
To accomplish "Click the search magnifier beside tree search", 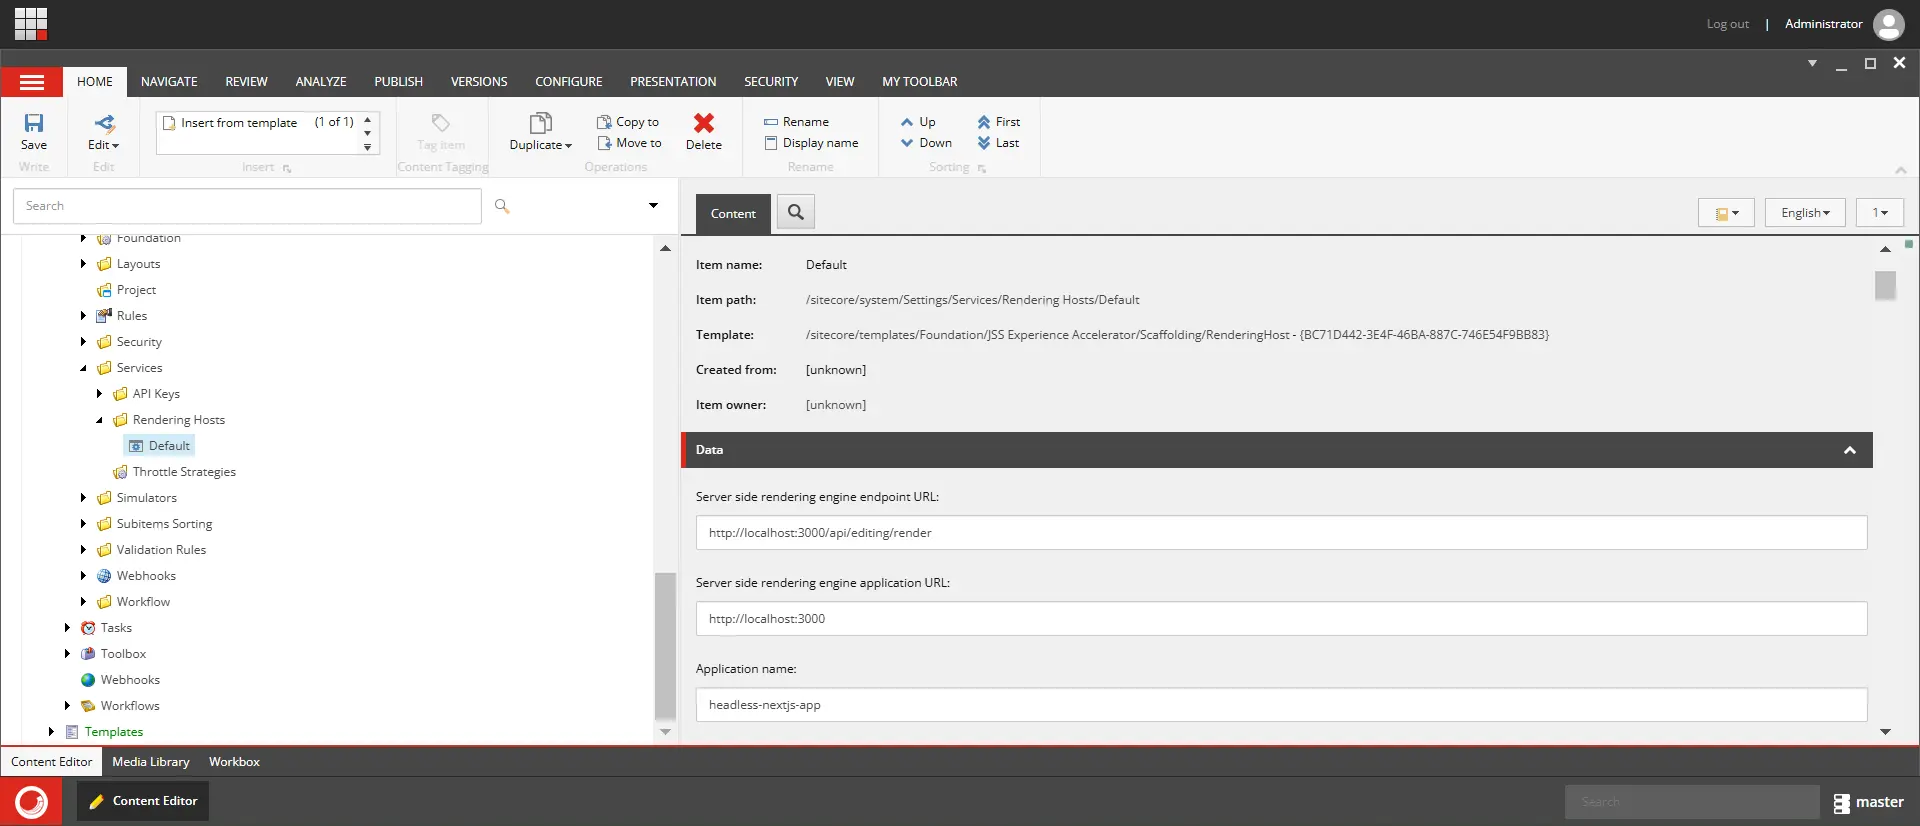I will (502, 206).
